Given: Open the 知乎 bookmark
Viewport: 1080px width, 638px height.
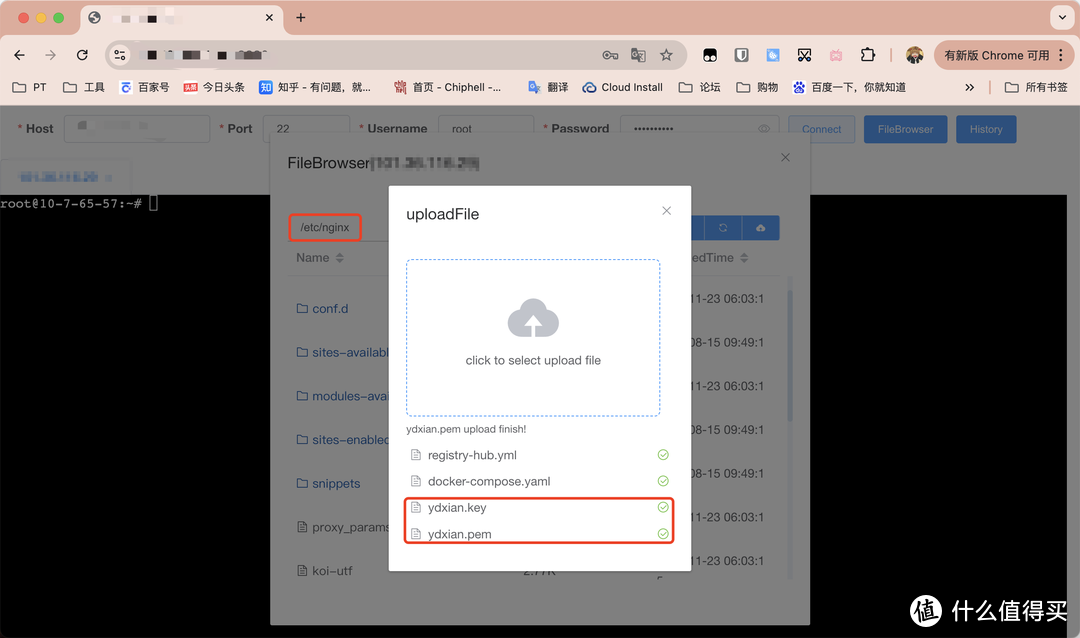Looking at the screenshot, I should 315,88.
